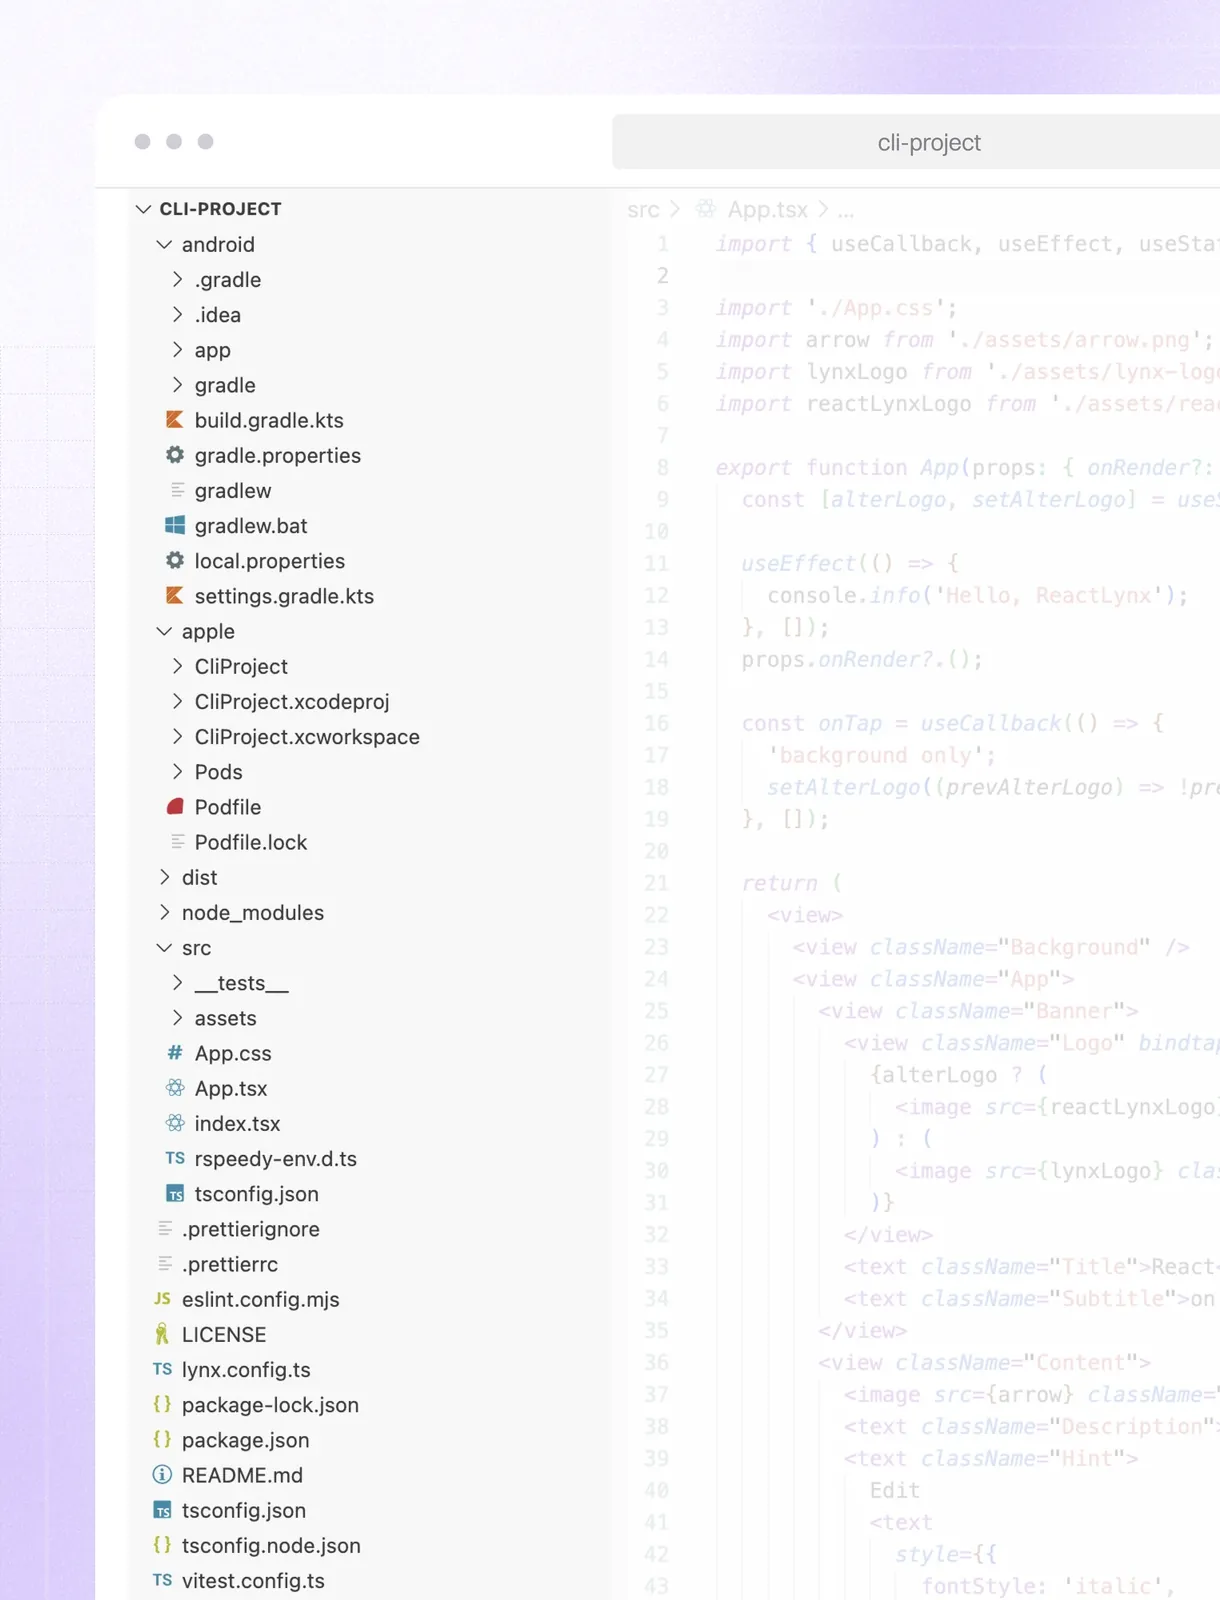
Task: Open README.md file name
Action: (242, 1475)
